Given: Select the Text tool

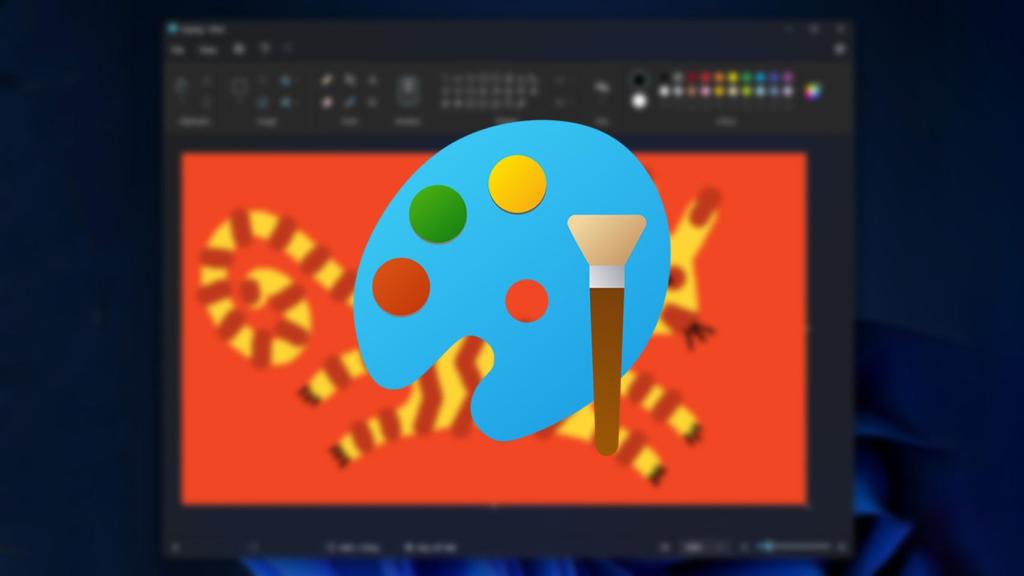Looking at the screenshot, I should click(x=372, y=80).
